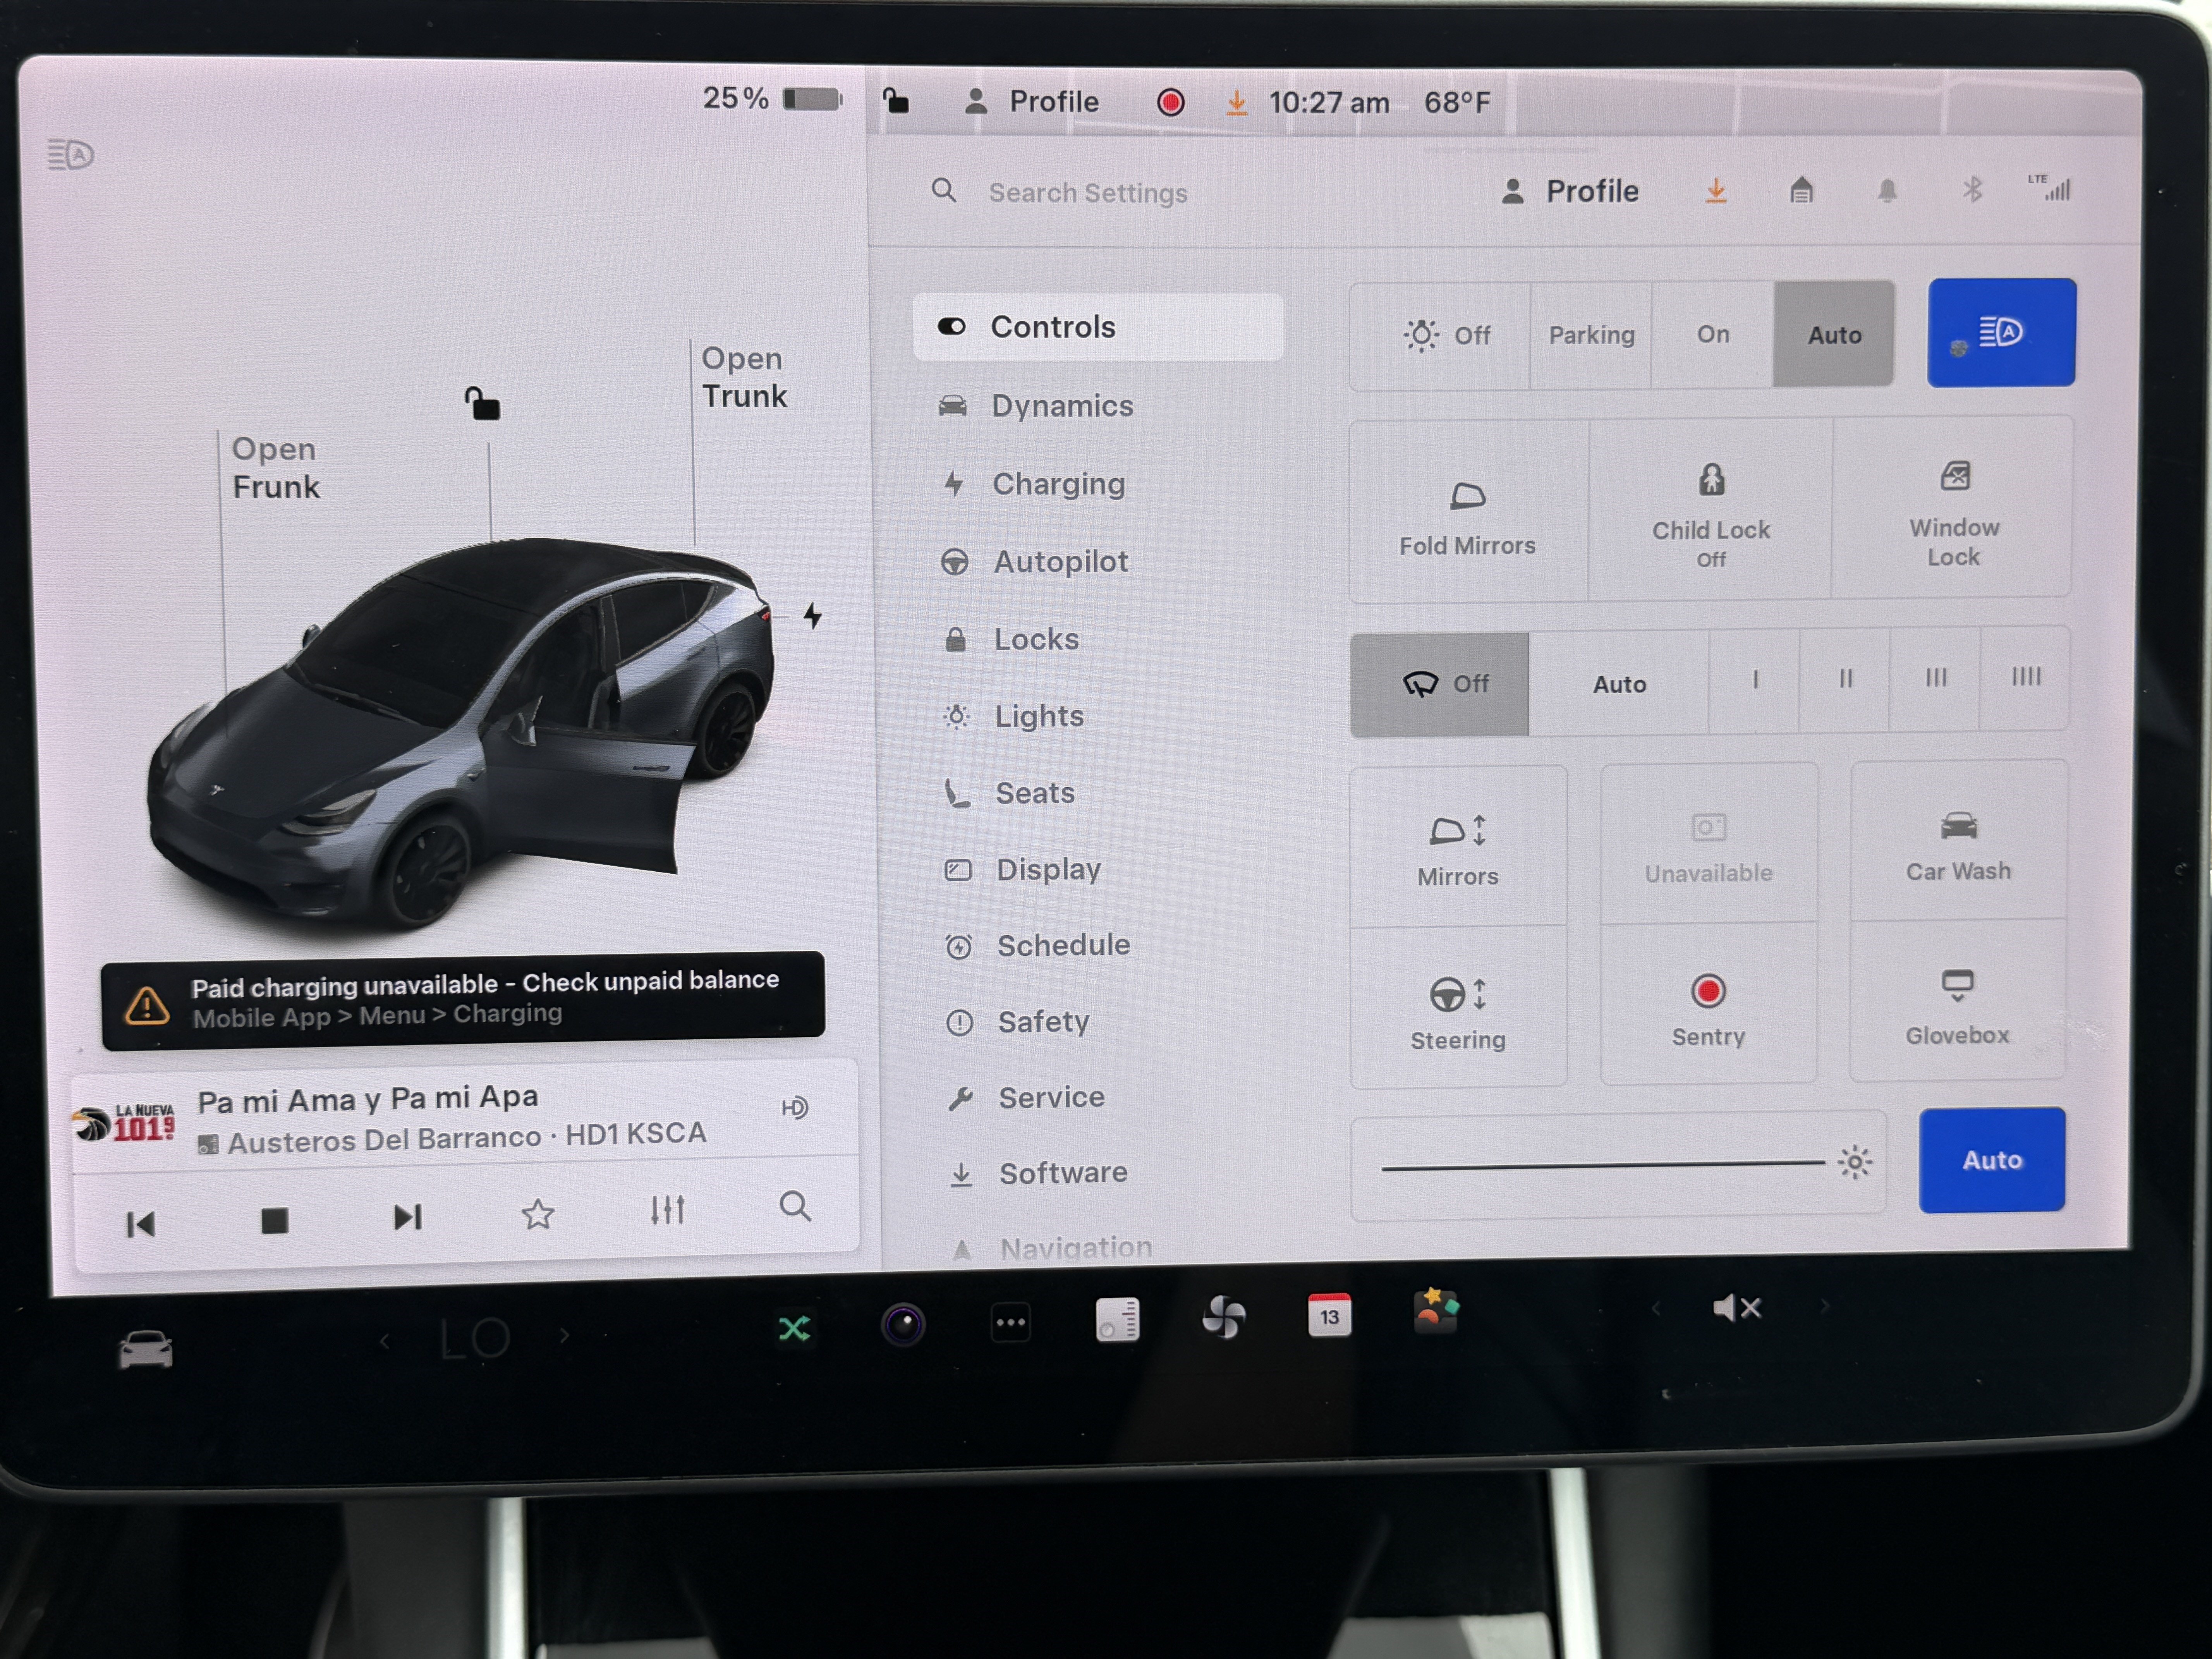Image resolution: width=2212 pixels, height=1659 pixels.
Task: Set headlights to Parking
Action: pos(1591,335)
